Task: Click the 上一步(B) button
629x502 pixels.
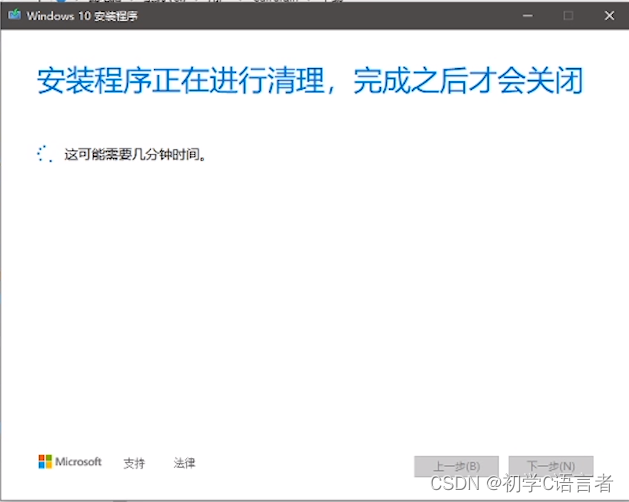Action: click(457, 466)
